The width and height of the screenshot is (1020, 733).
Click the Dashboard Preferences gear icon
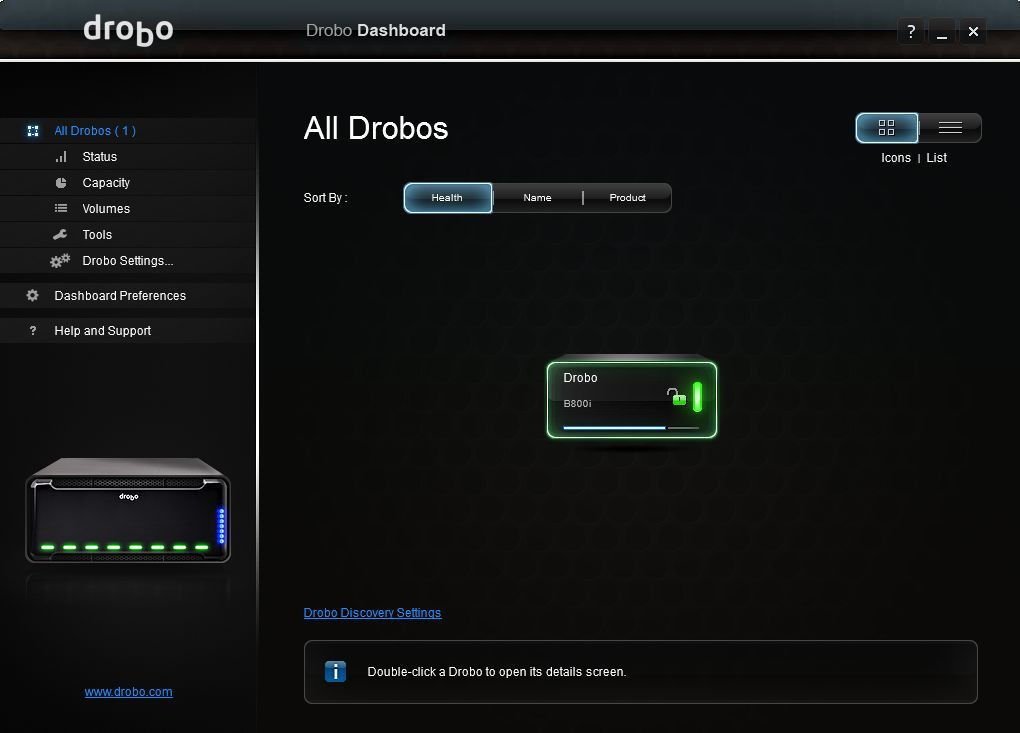[x=33, y=295]
